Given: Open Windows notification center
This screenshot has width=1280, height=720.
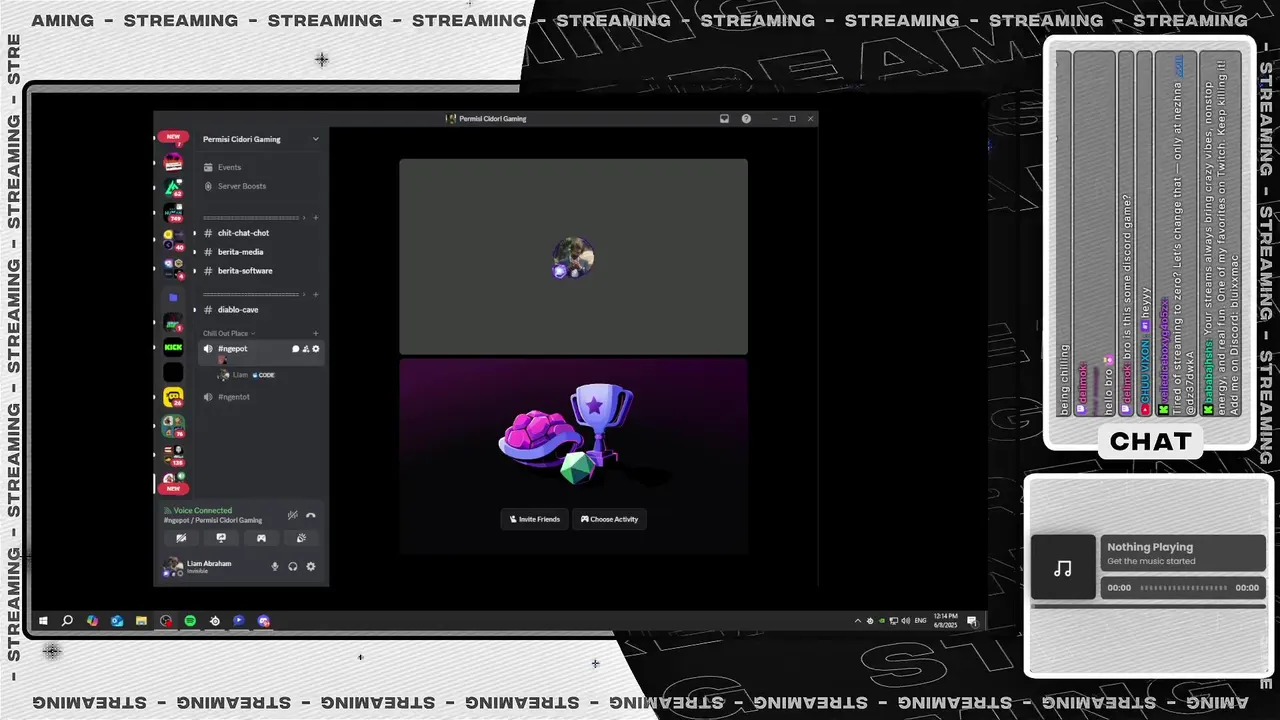Looking at the screenshot, I should coord(971,621).
